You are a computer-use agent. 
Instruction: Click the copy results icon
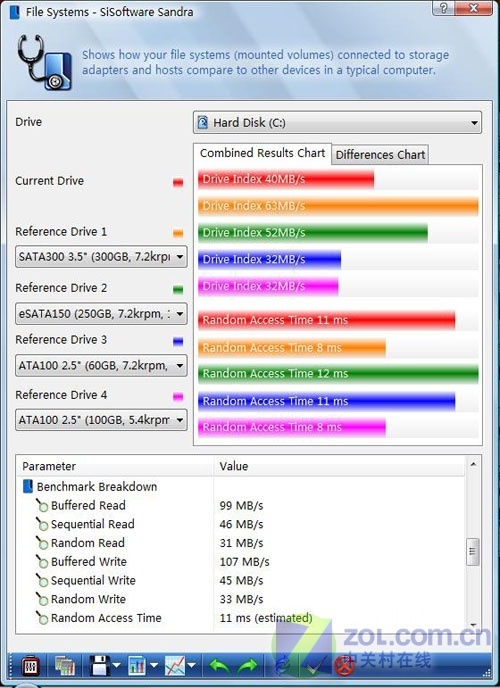pos(65,666)
